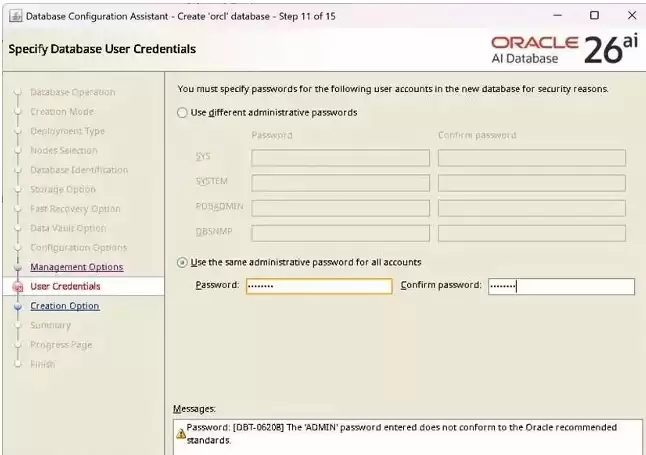Click the Creation Option step bullet icon
The width and height of the screenshot is (646, 455).
[17, 306]
